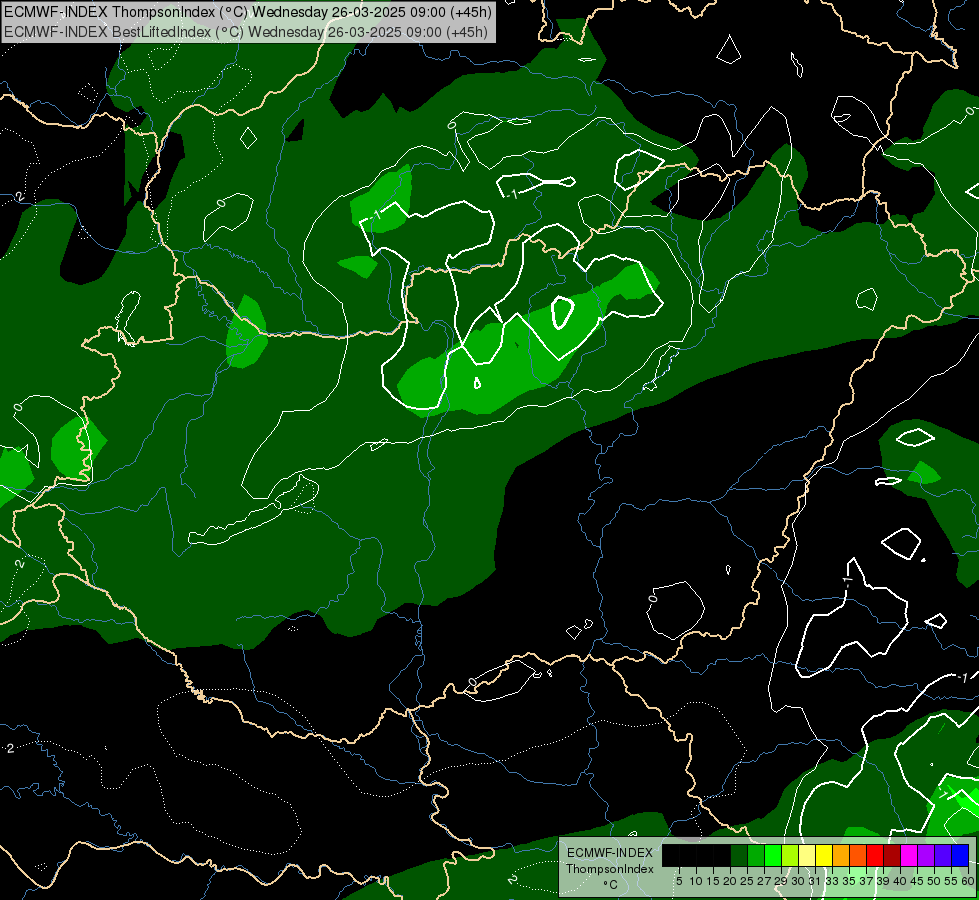Select the dark green 20–25 legend swatch
This screenshot has width=979, height=900.
[739, 855]
